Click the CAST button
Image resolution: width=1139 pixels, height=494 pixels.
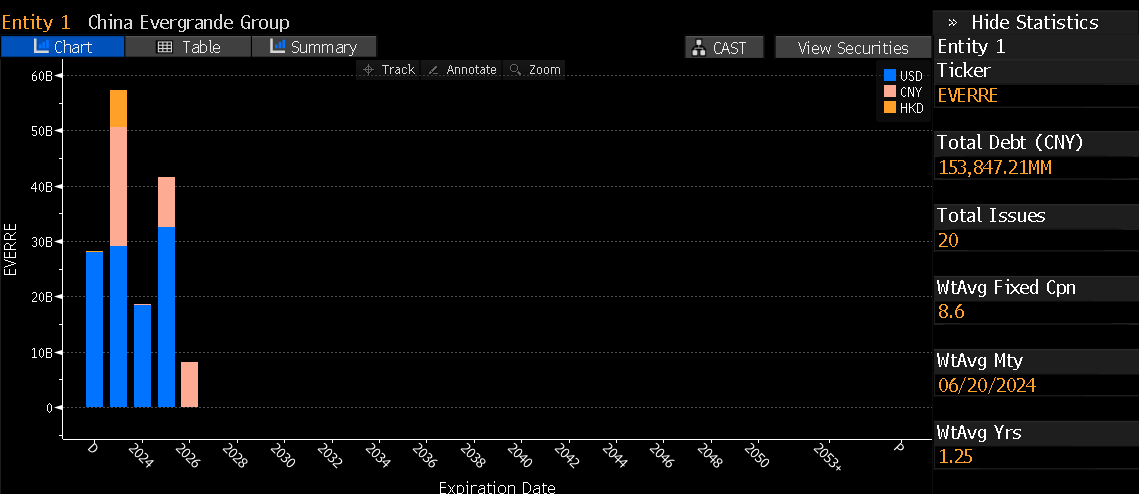pos(725,48)
